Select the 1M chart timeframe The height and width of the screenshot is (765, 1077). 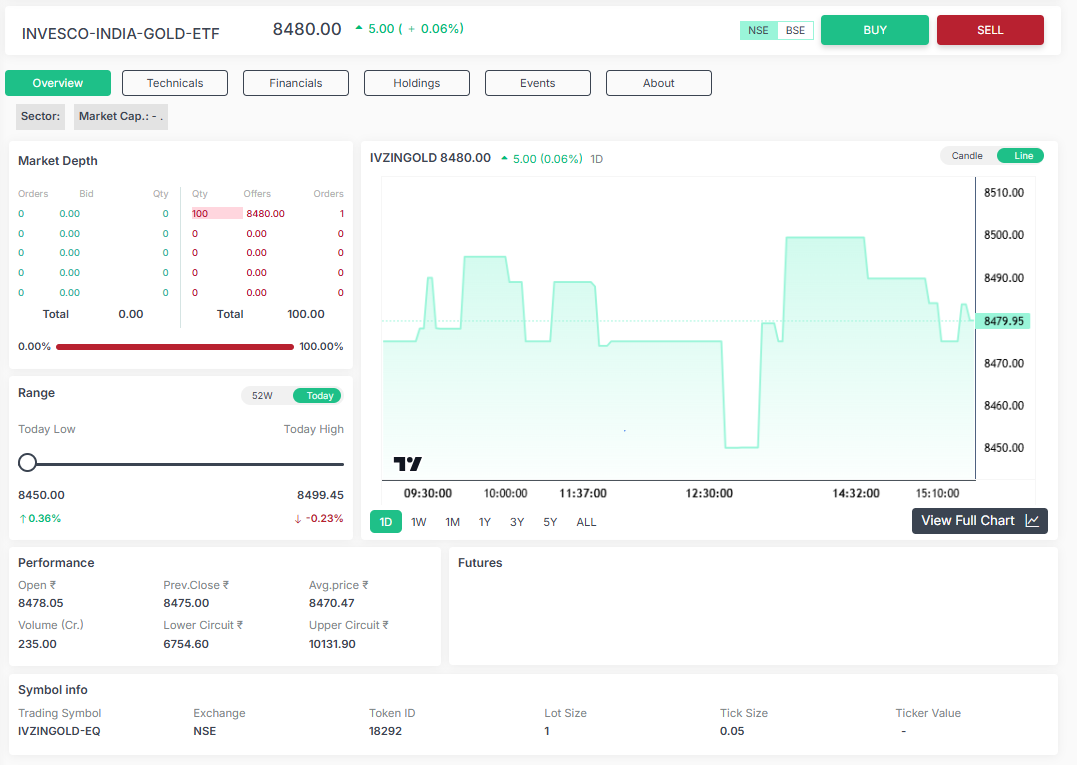[x=453, y=522]
